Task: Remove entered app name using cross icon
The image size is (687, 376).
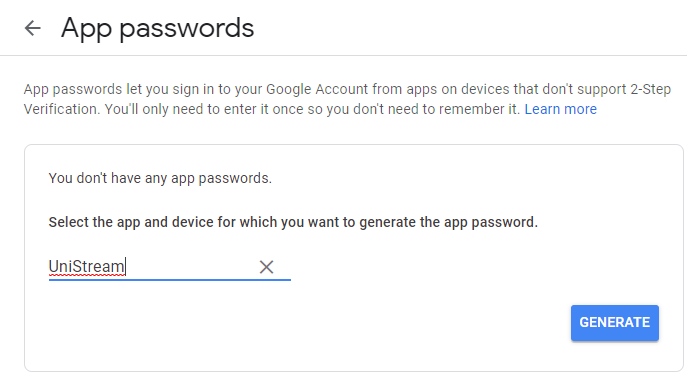Action: pos(266,267)
